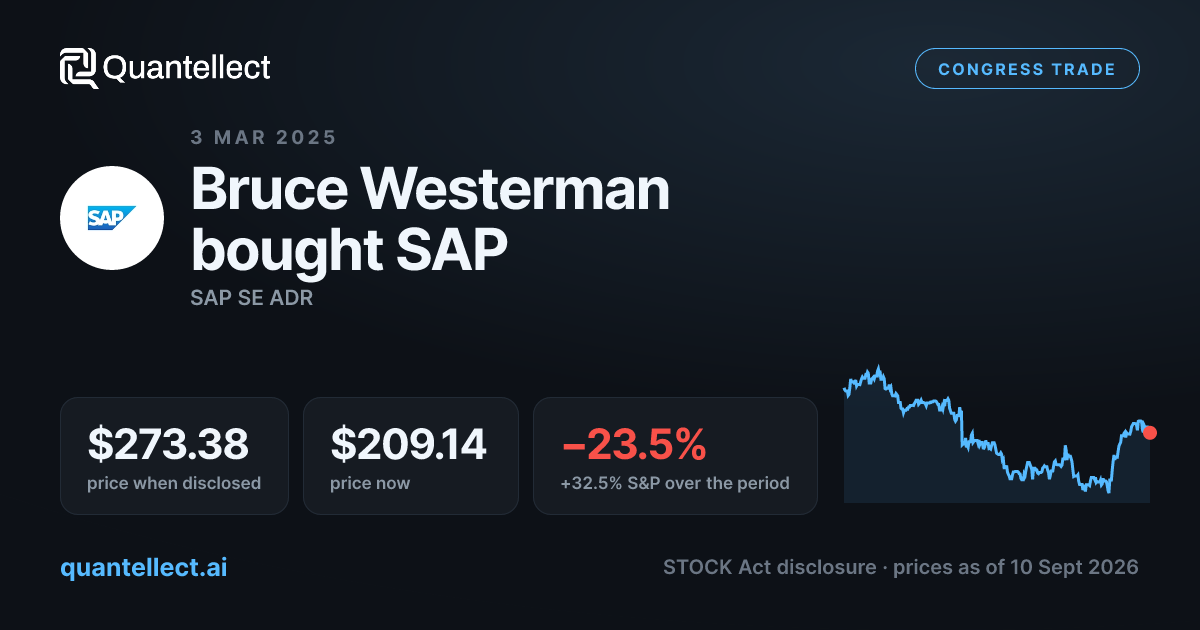Screen dimensions: 1200x630
Task: Click the red endpoint dot on chart
Action: coord(1149,433)
